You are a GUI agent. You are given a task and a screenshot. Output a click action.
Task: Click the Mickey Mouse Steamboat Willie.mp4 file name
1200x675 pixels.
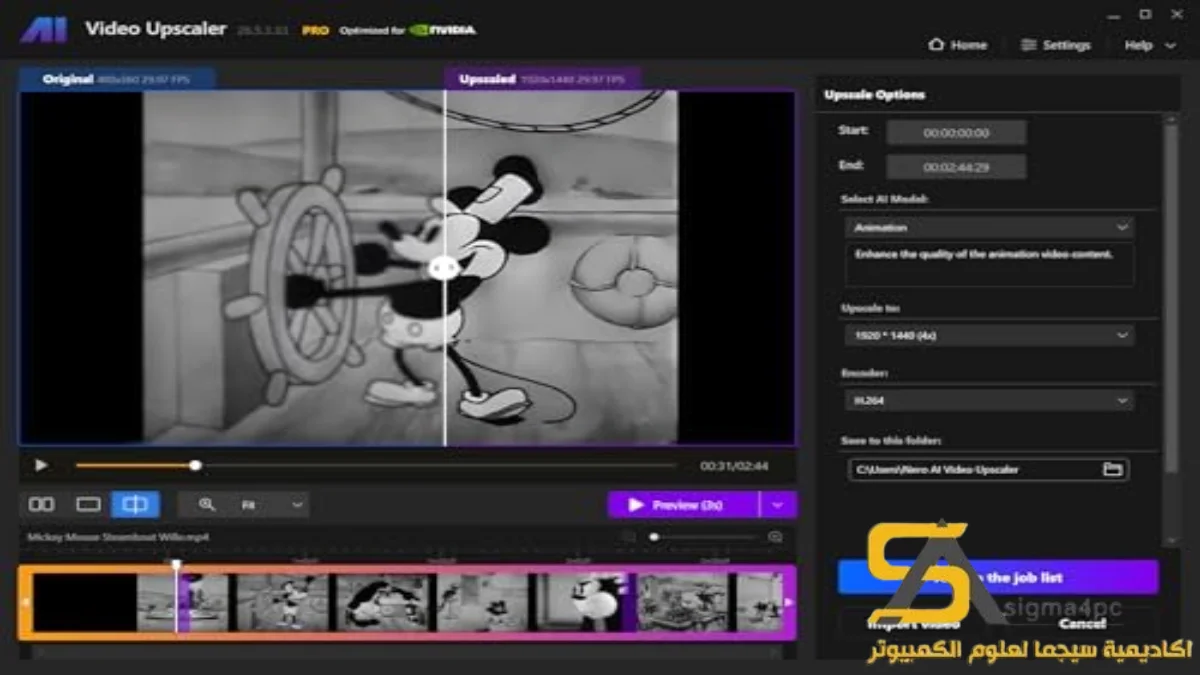click(x=118, y=537)
